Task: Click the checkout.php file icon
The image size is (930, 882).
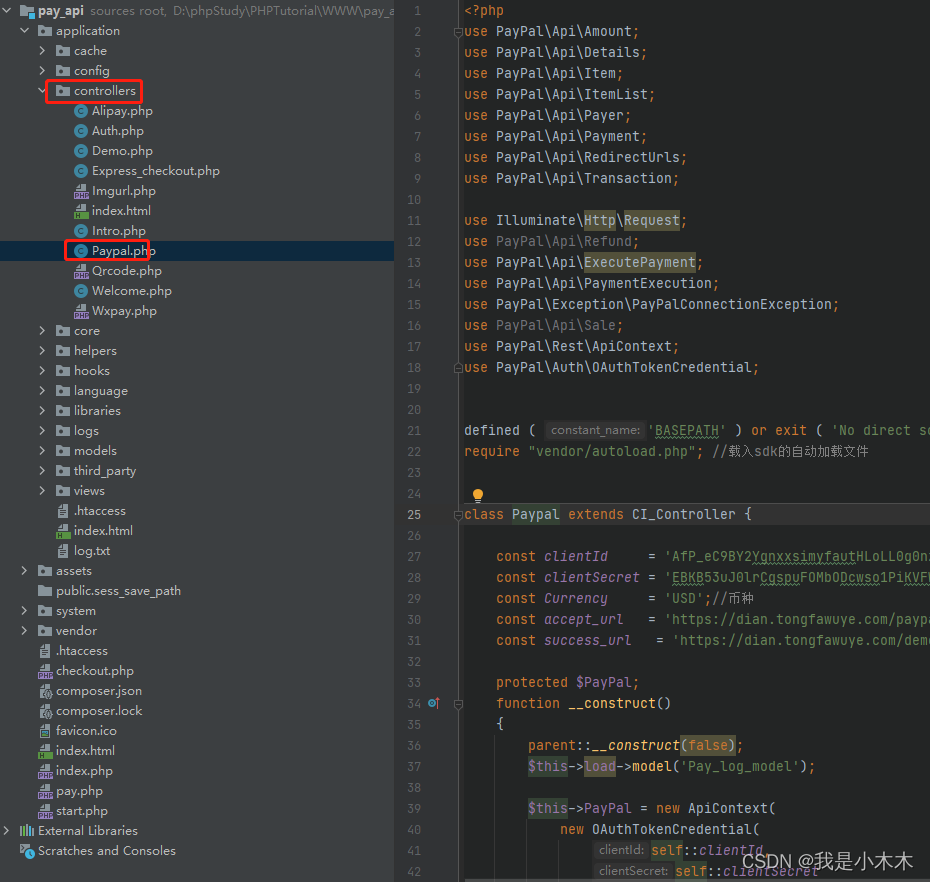Action: tap(46, 671)
